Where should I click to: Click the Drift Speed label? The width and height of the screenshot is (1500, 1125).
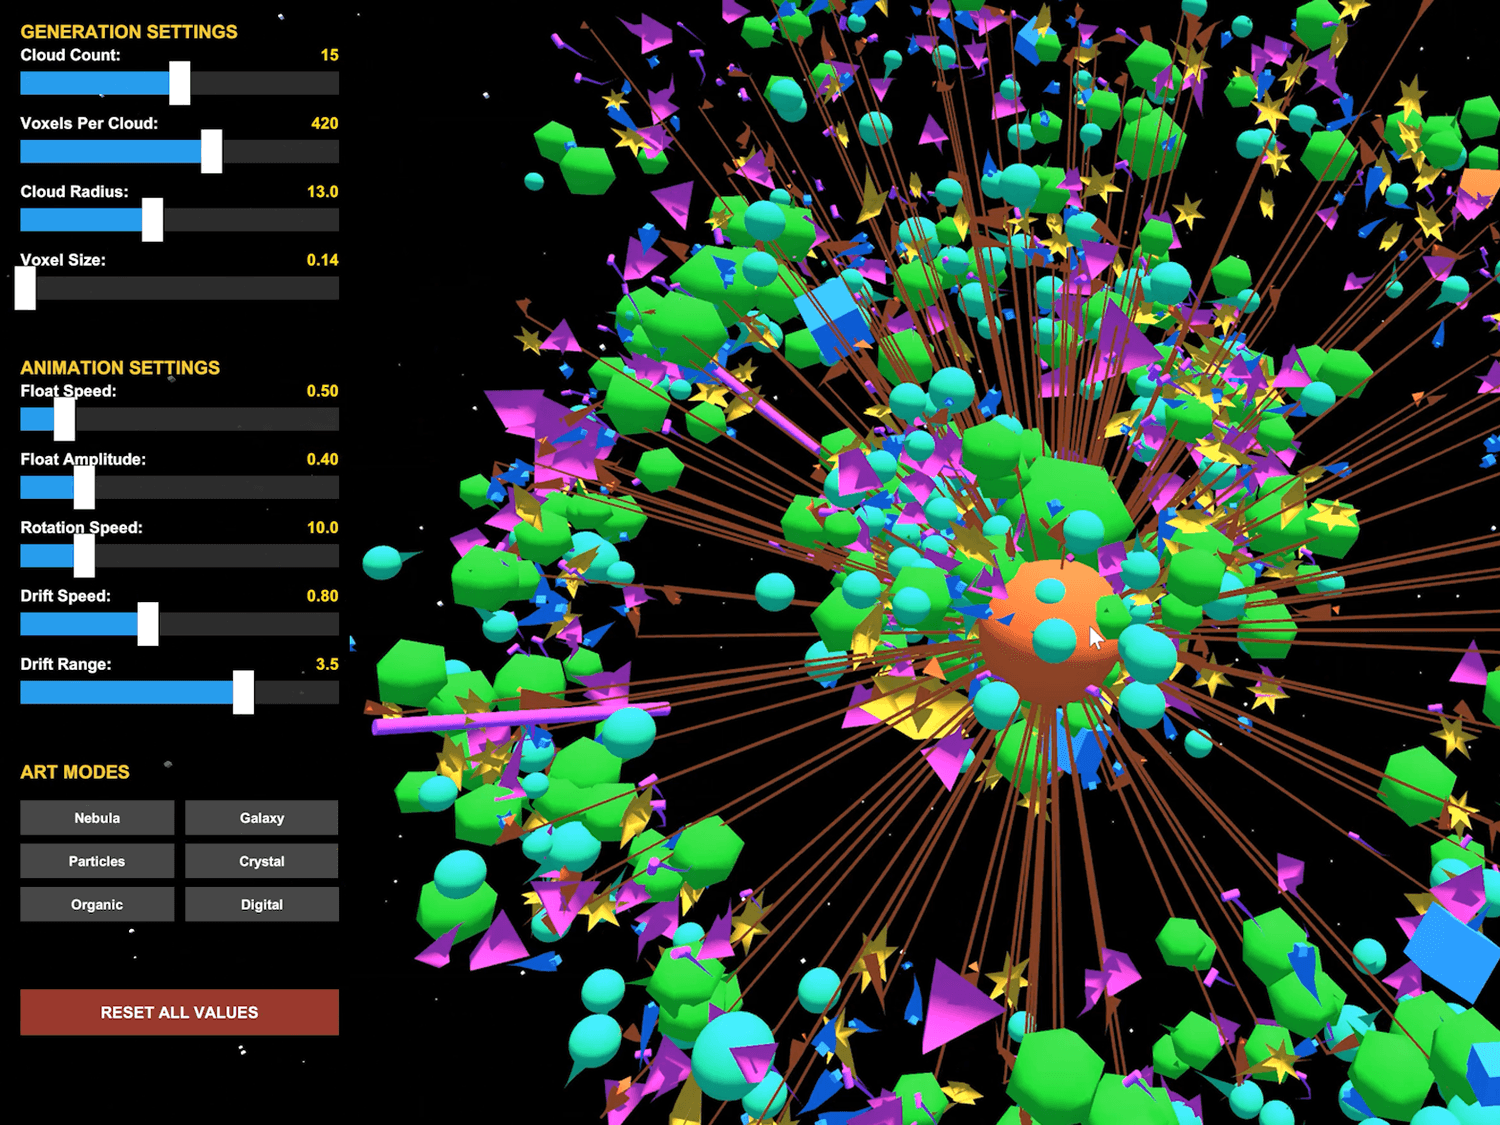65,596
